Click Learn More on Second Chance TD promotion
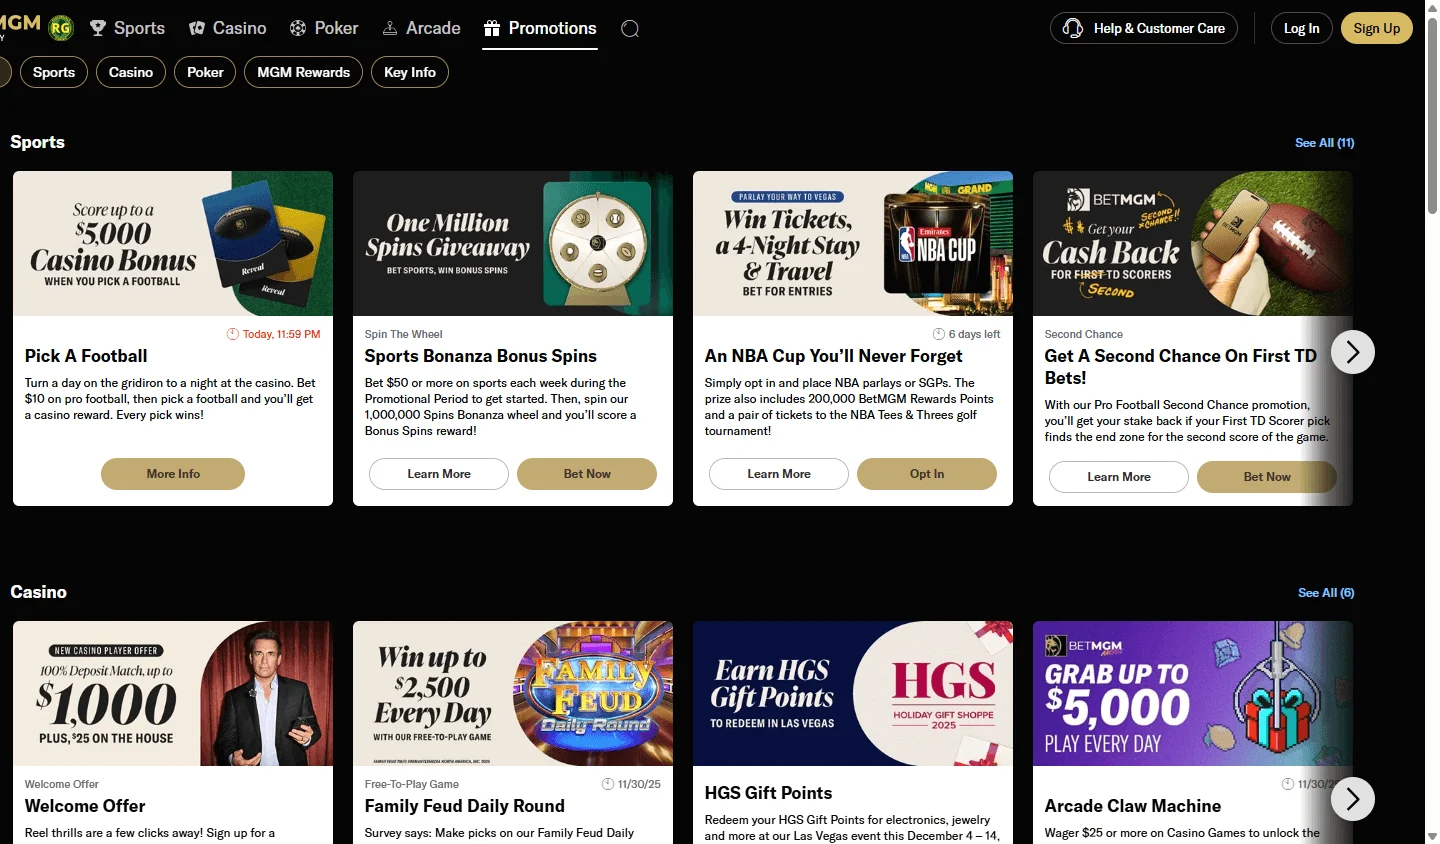This screenshot has height=844, width=1440. (x=1119, y=477)
